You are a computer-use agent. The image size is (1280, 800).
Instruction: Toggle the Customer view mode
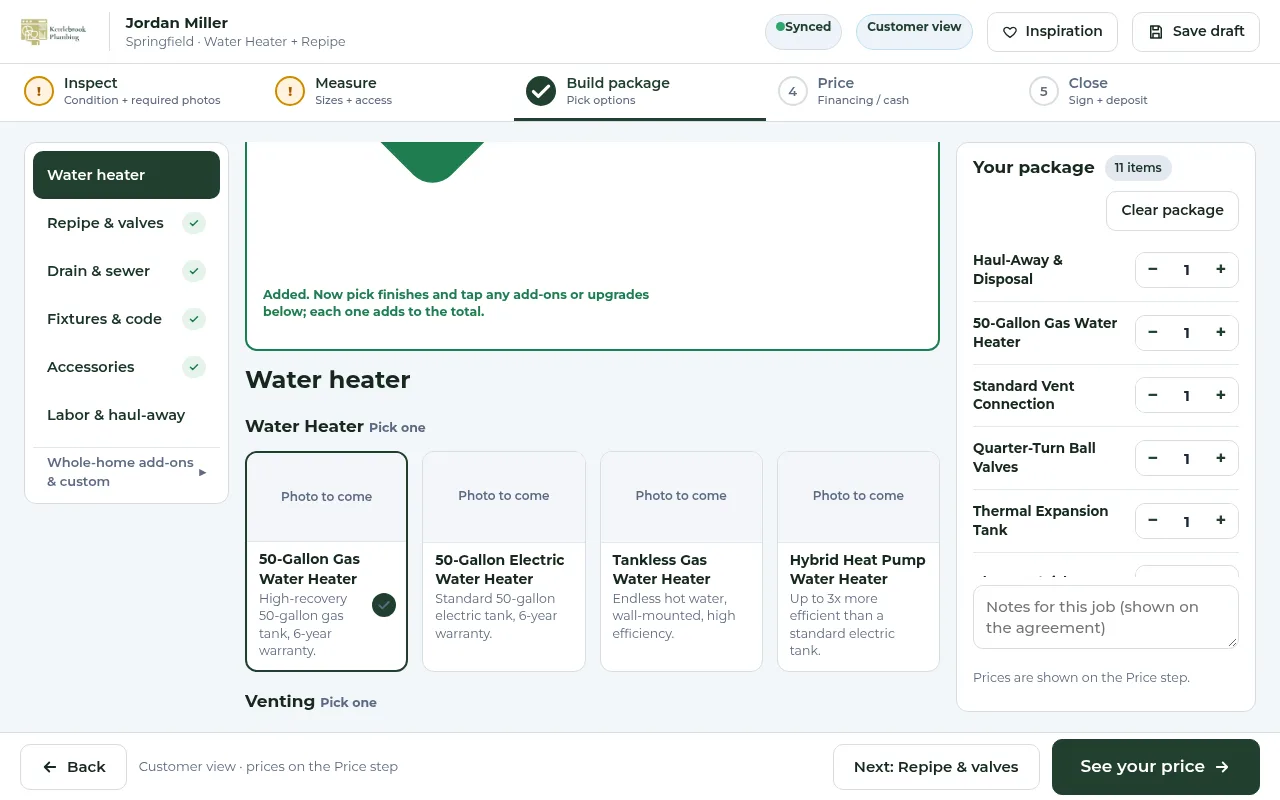914,31
